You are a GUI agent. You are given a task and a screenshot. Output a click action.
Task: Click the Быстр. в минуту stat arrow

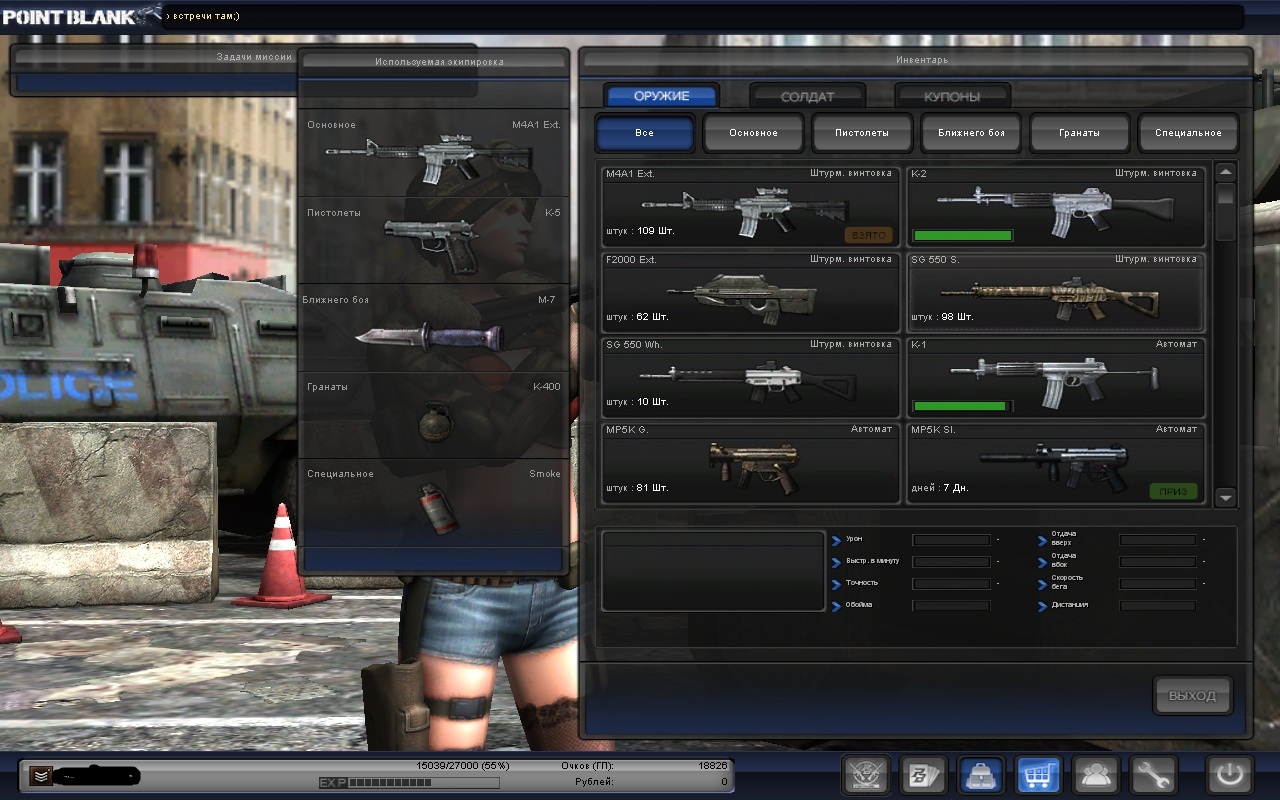tap(836, 563)
